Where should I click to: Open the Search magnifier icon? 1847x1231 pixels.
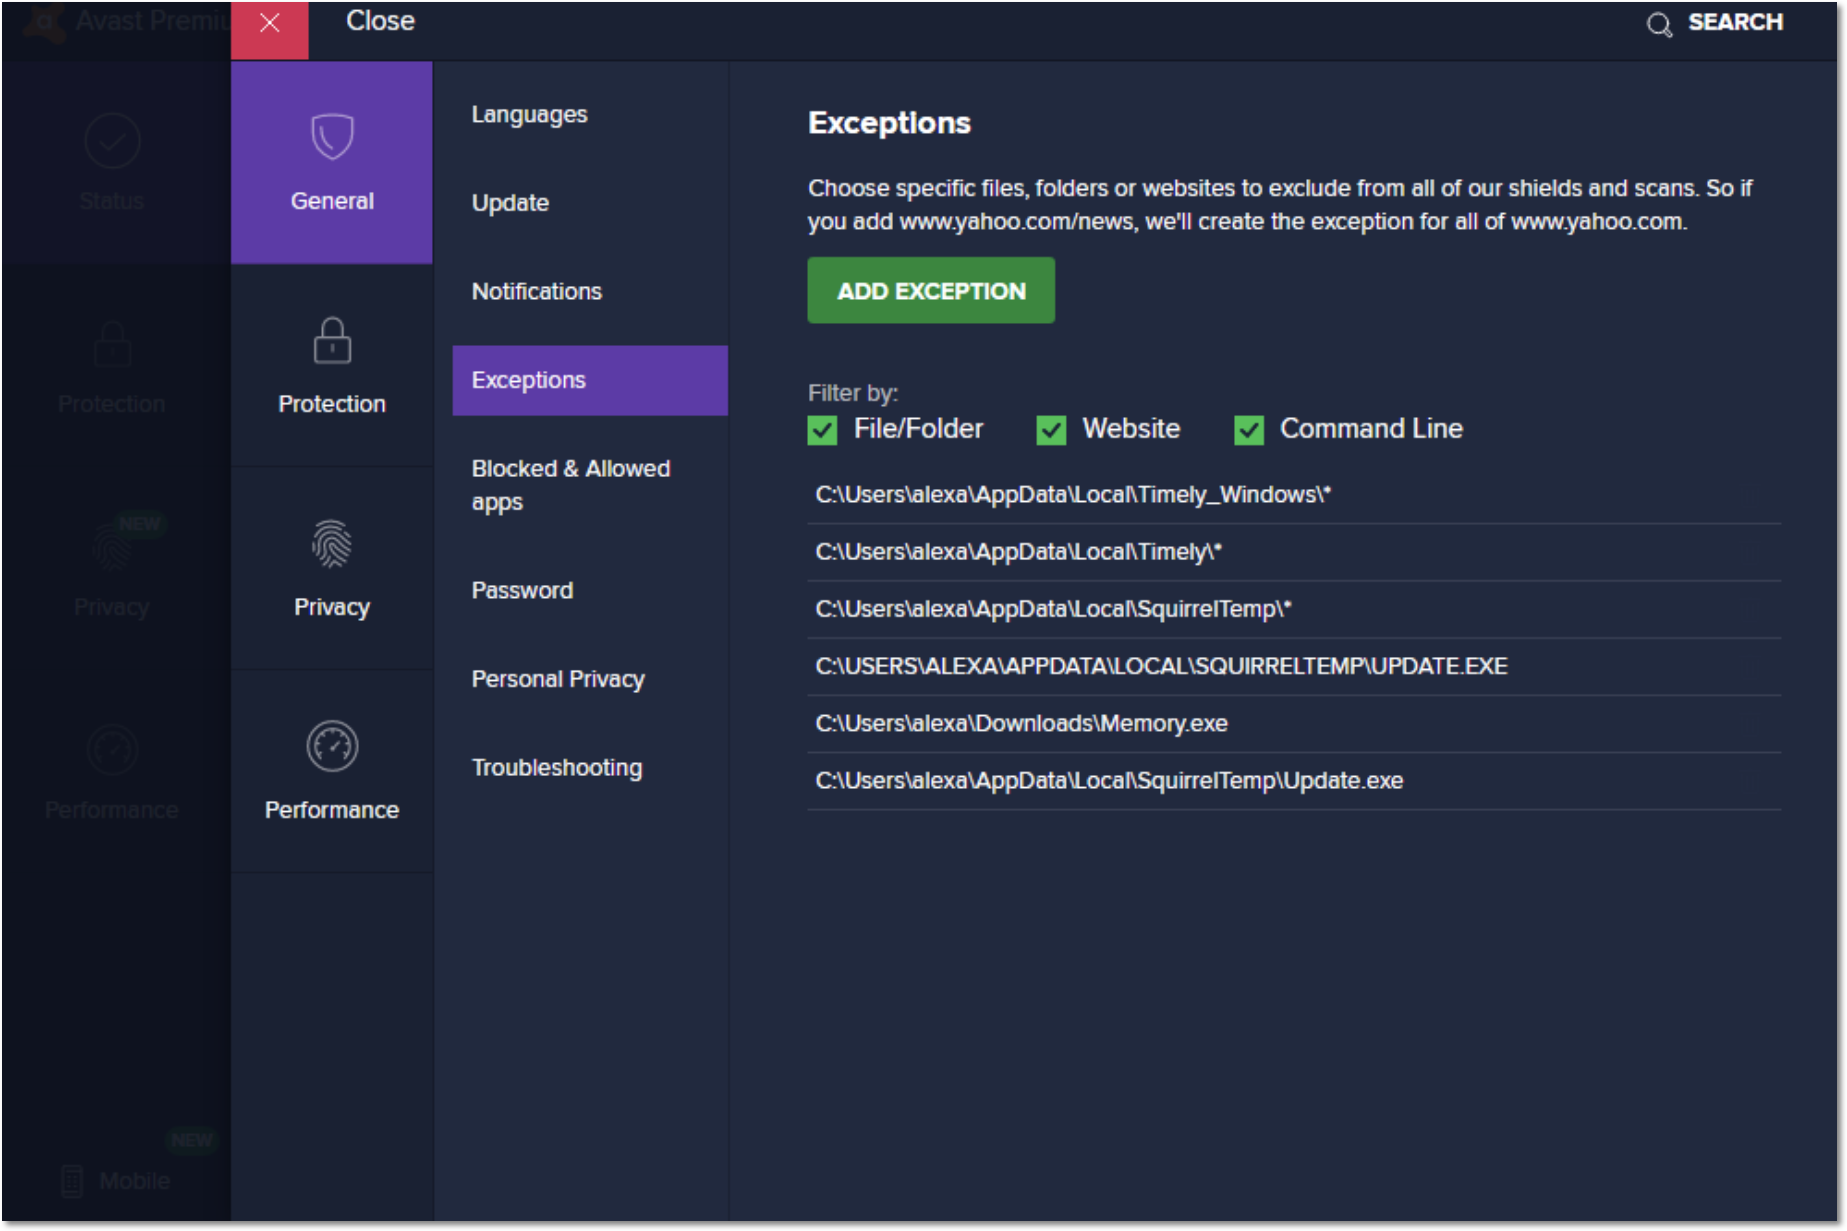pyautogui.click(x=1659, y=25)
